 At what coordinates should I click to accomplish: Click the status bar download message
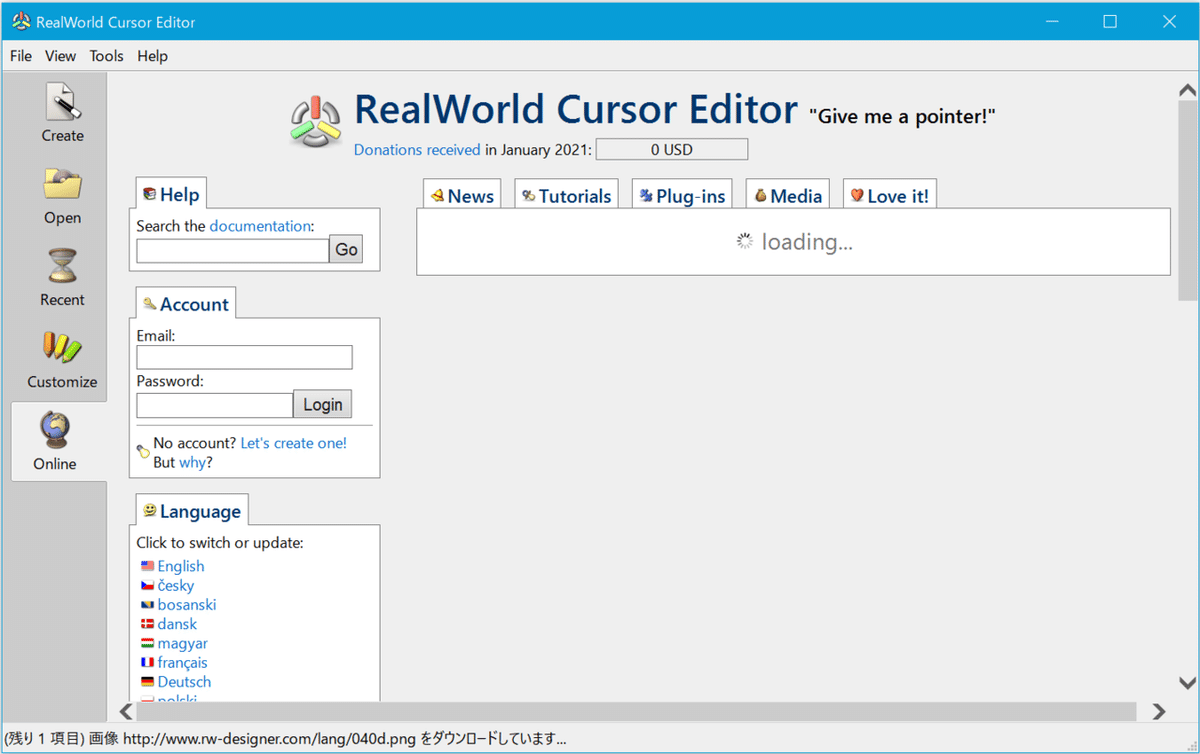click(286, 740)
